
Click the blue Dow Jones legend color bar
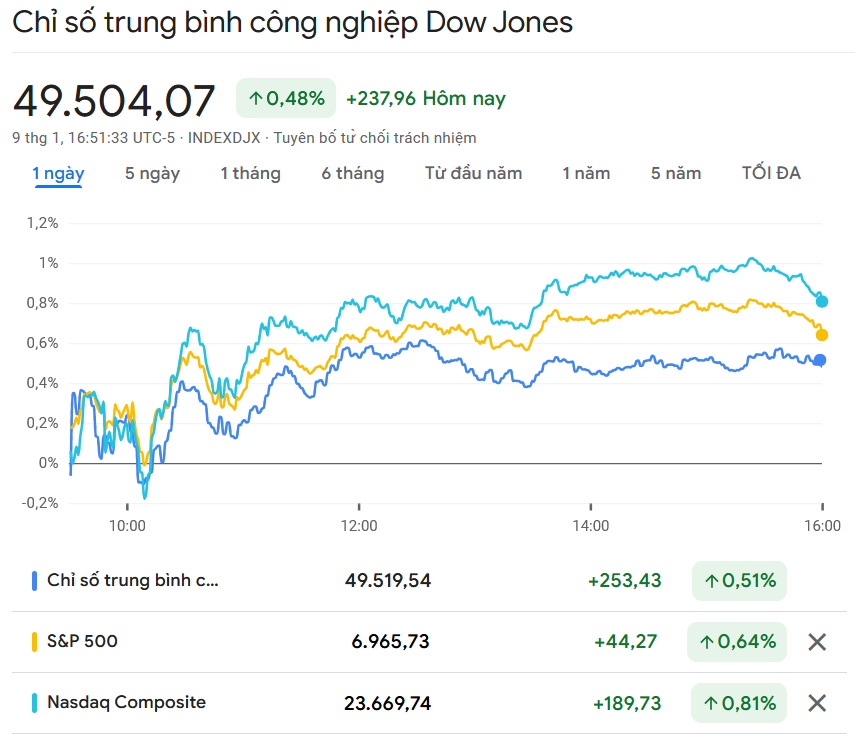pyautogui.click(x=34, y=581)
